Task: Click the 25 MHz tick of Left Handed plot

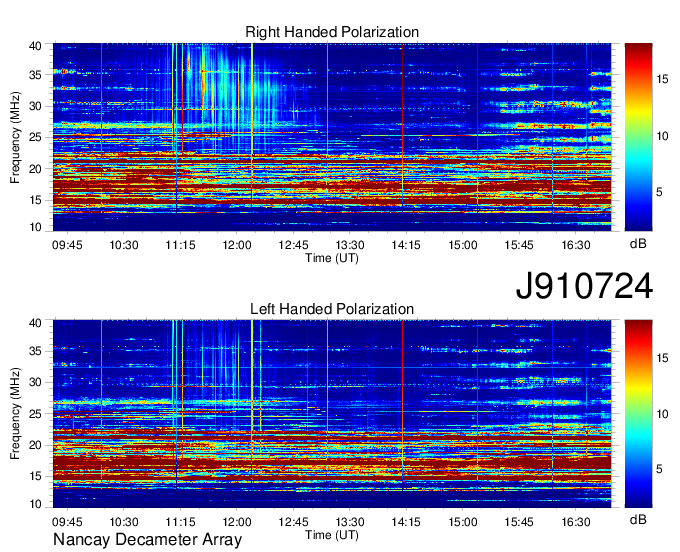Action: pyautogui.click(x=36, y=414)
